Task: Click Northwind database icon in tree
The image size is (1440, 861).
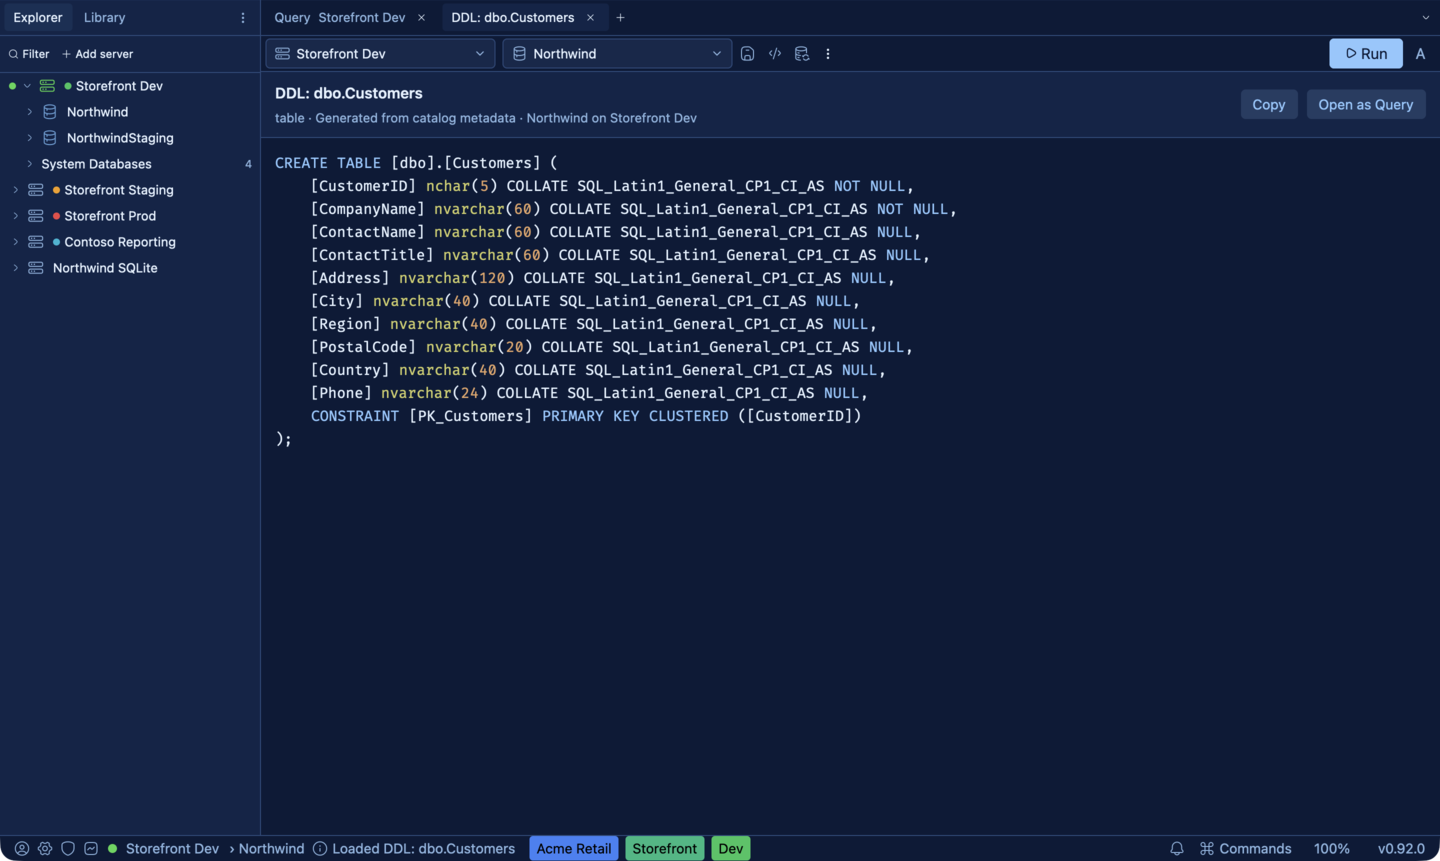Action: (x=49, y=112)
